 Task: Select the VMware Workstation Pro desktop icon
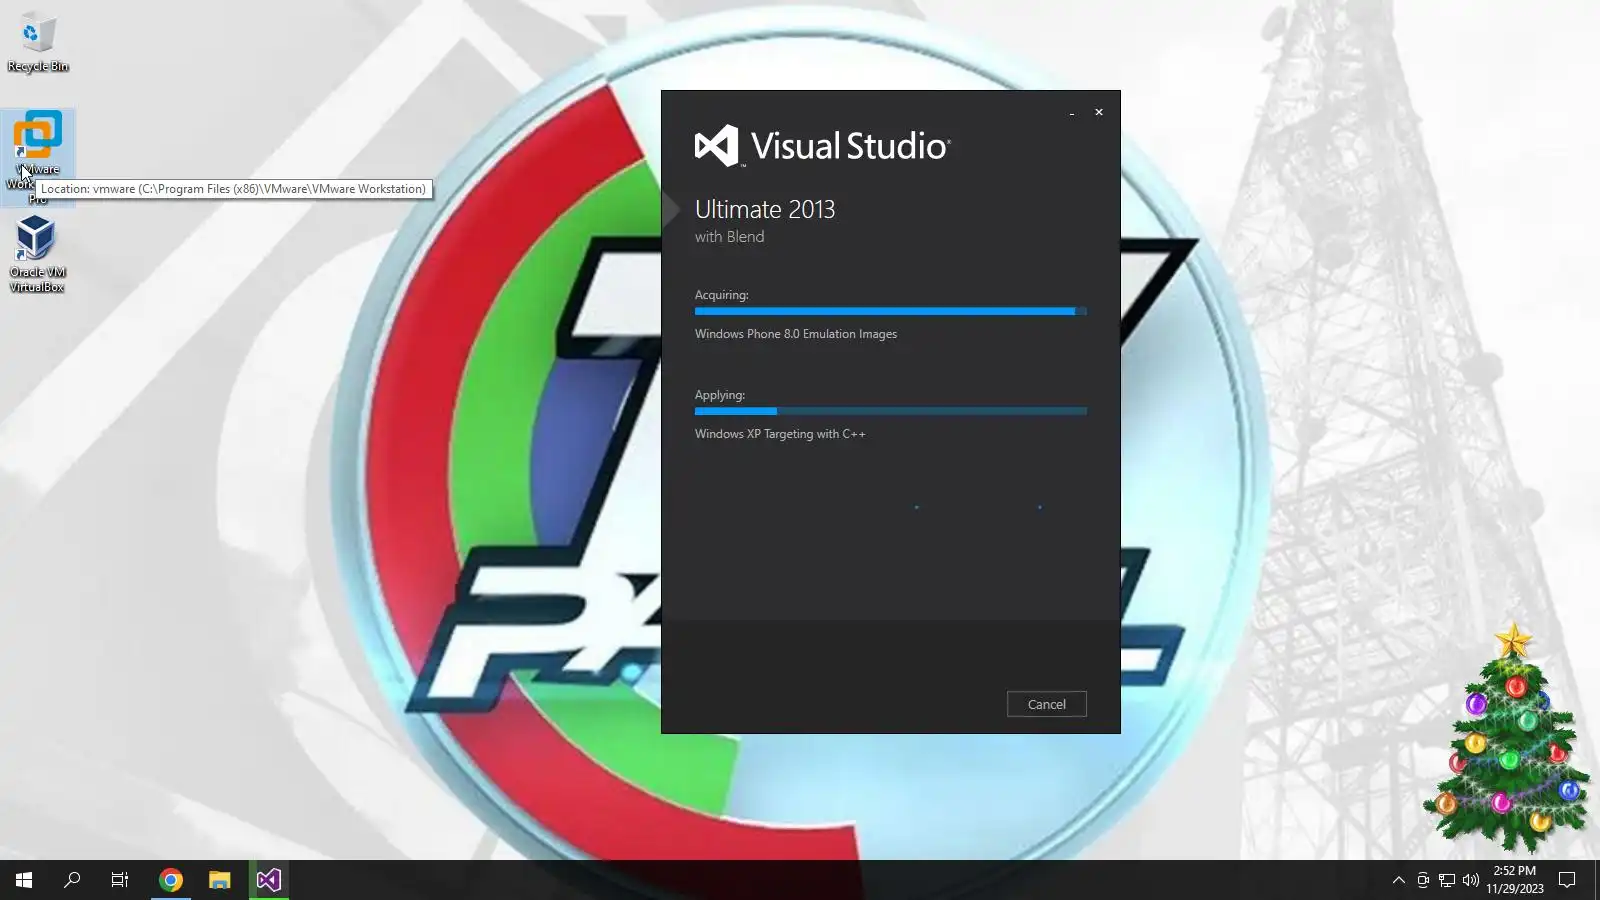coord(38,157)
